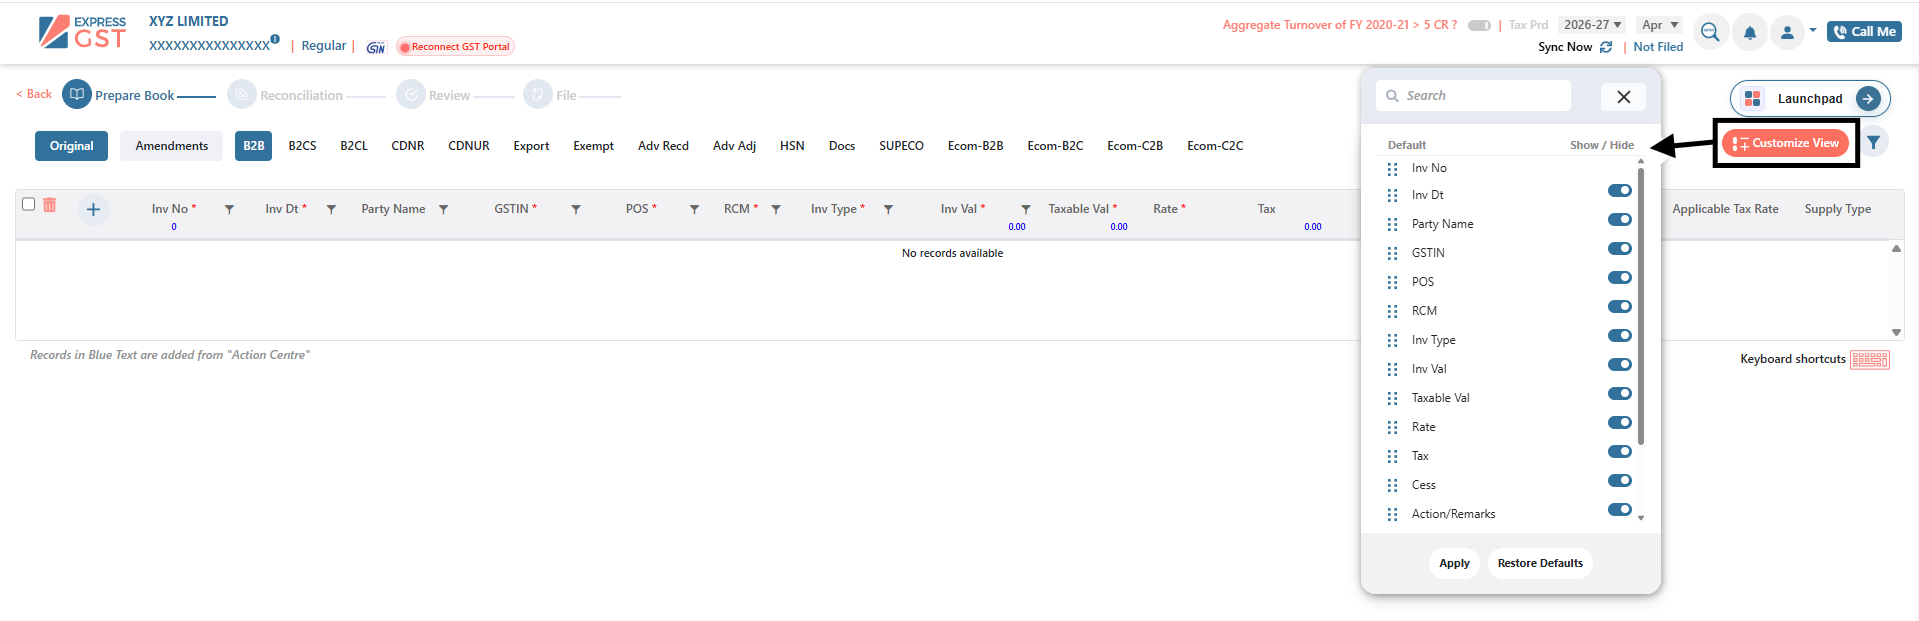Click the red delete trash icon
The width and height of the screenshot is (1919, 621).
point(50,205)
